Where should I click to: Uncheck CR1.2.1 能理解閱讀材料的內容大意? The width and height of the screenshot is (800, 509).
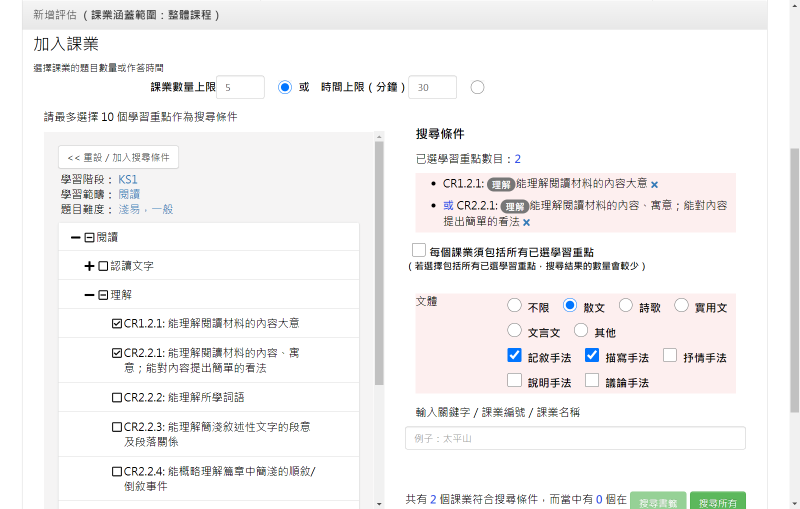pyautogui.click(x=117, y=324)
